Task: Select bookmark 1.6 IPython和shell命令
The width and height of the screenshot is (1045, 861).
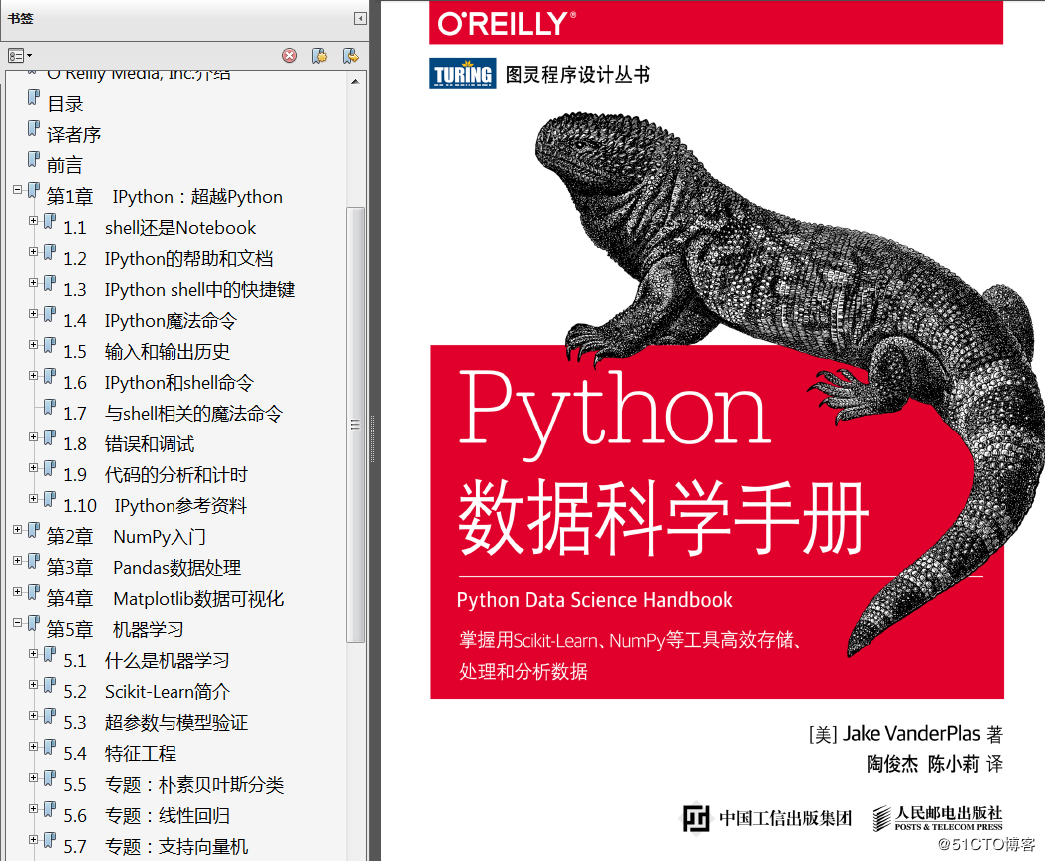Action: [x=158, y=383]
